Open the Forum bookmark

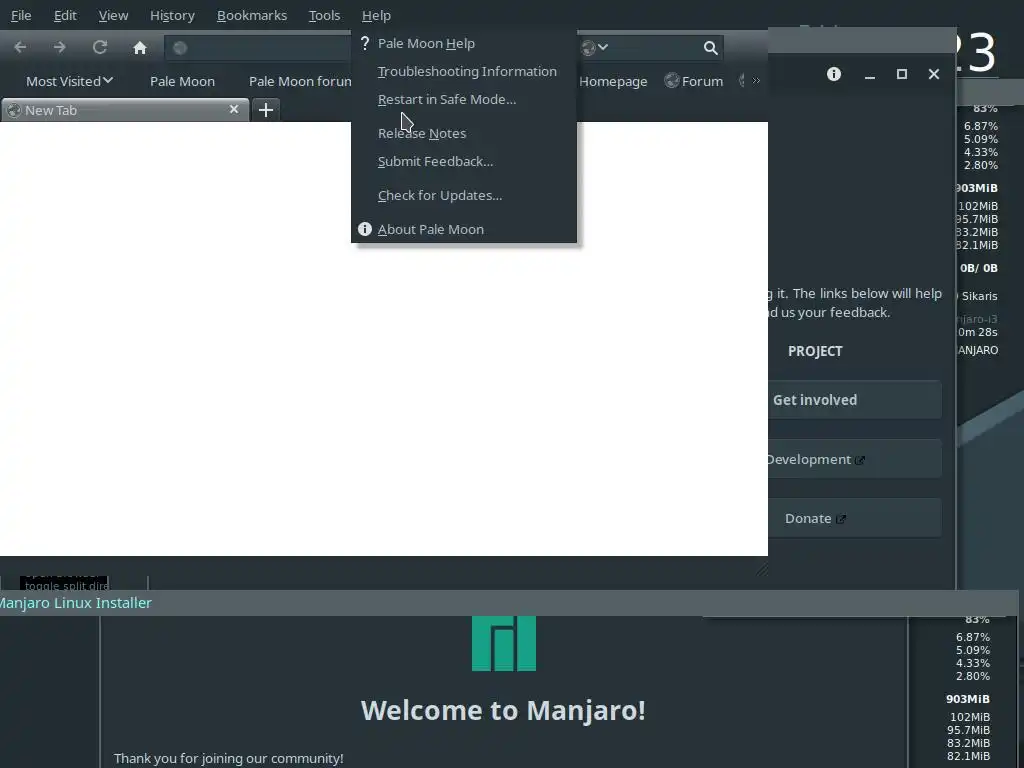pyautogui.click(x=694, y=81)
